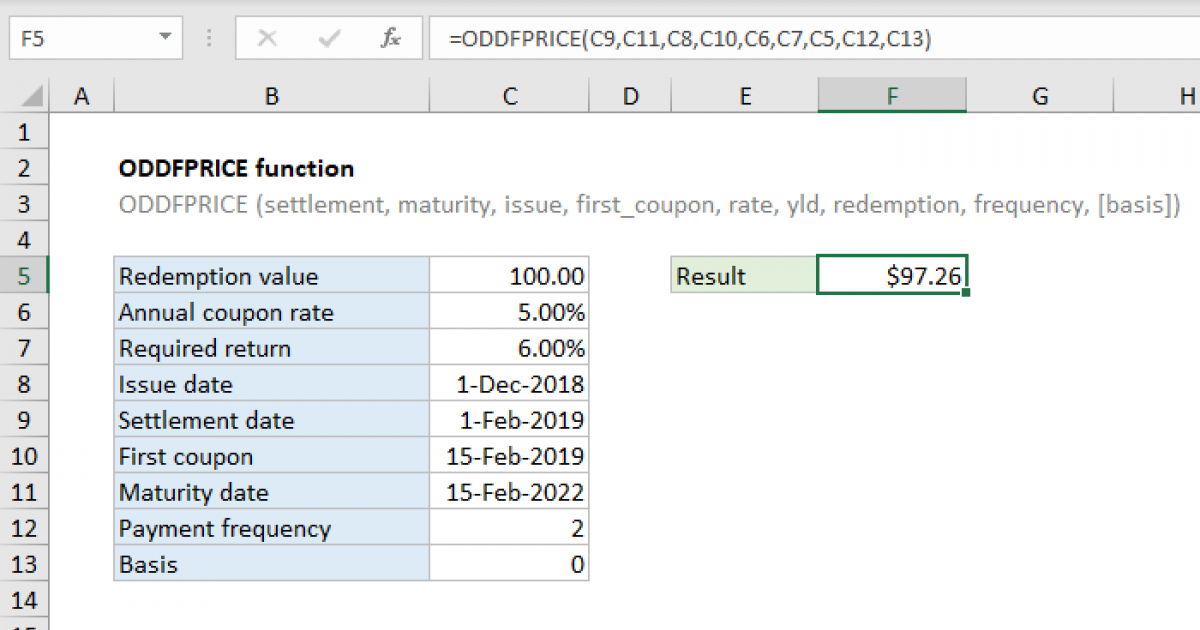Click the Insert Function fx icon
This screenshot has height=630, width=1200.
[391, 39]
